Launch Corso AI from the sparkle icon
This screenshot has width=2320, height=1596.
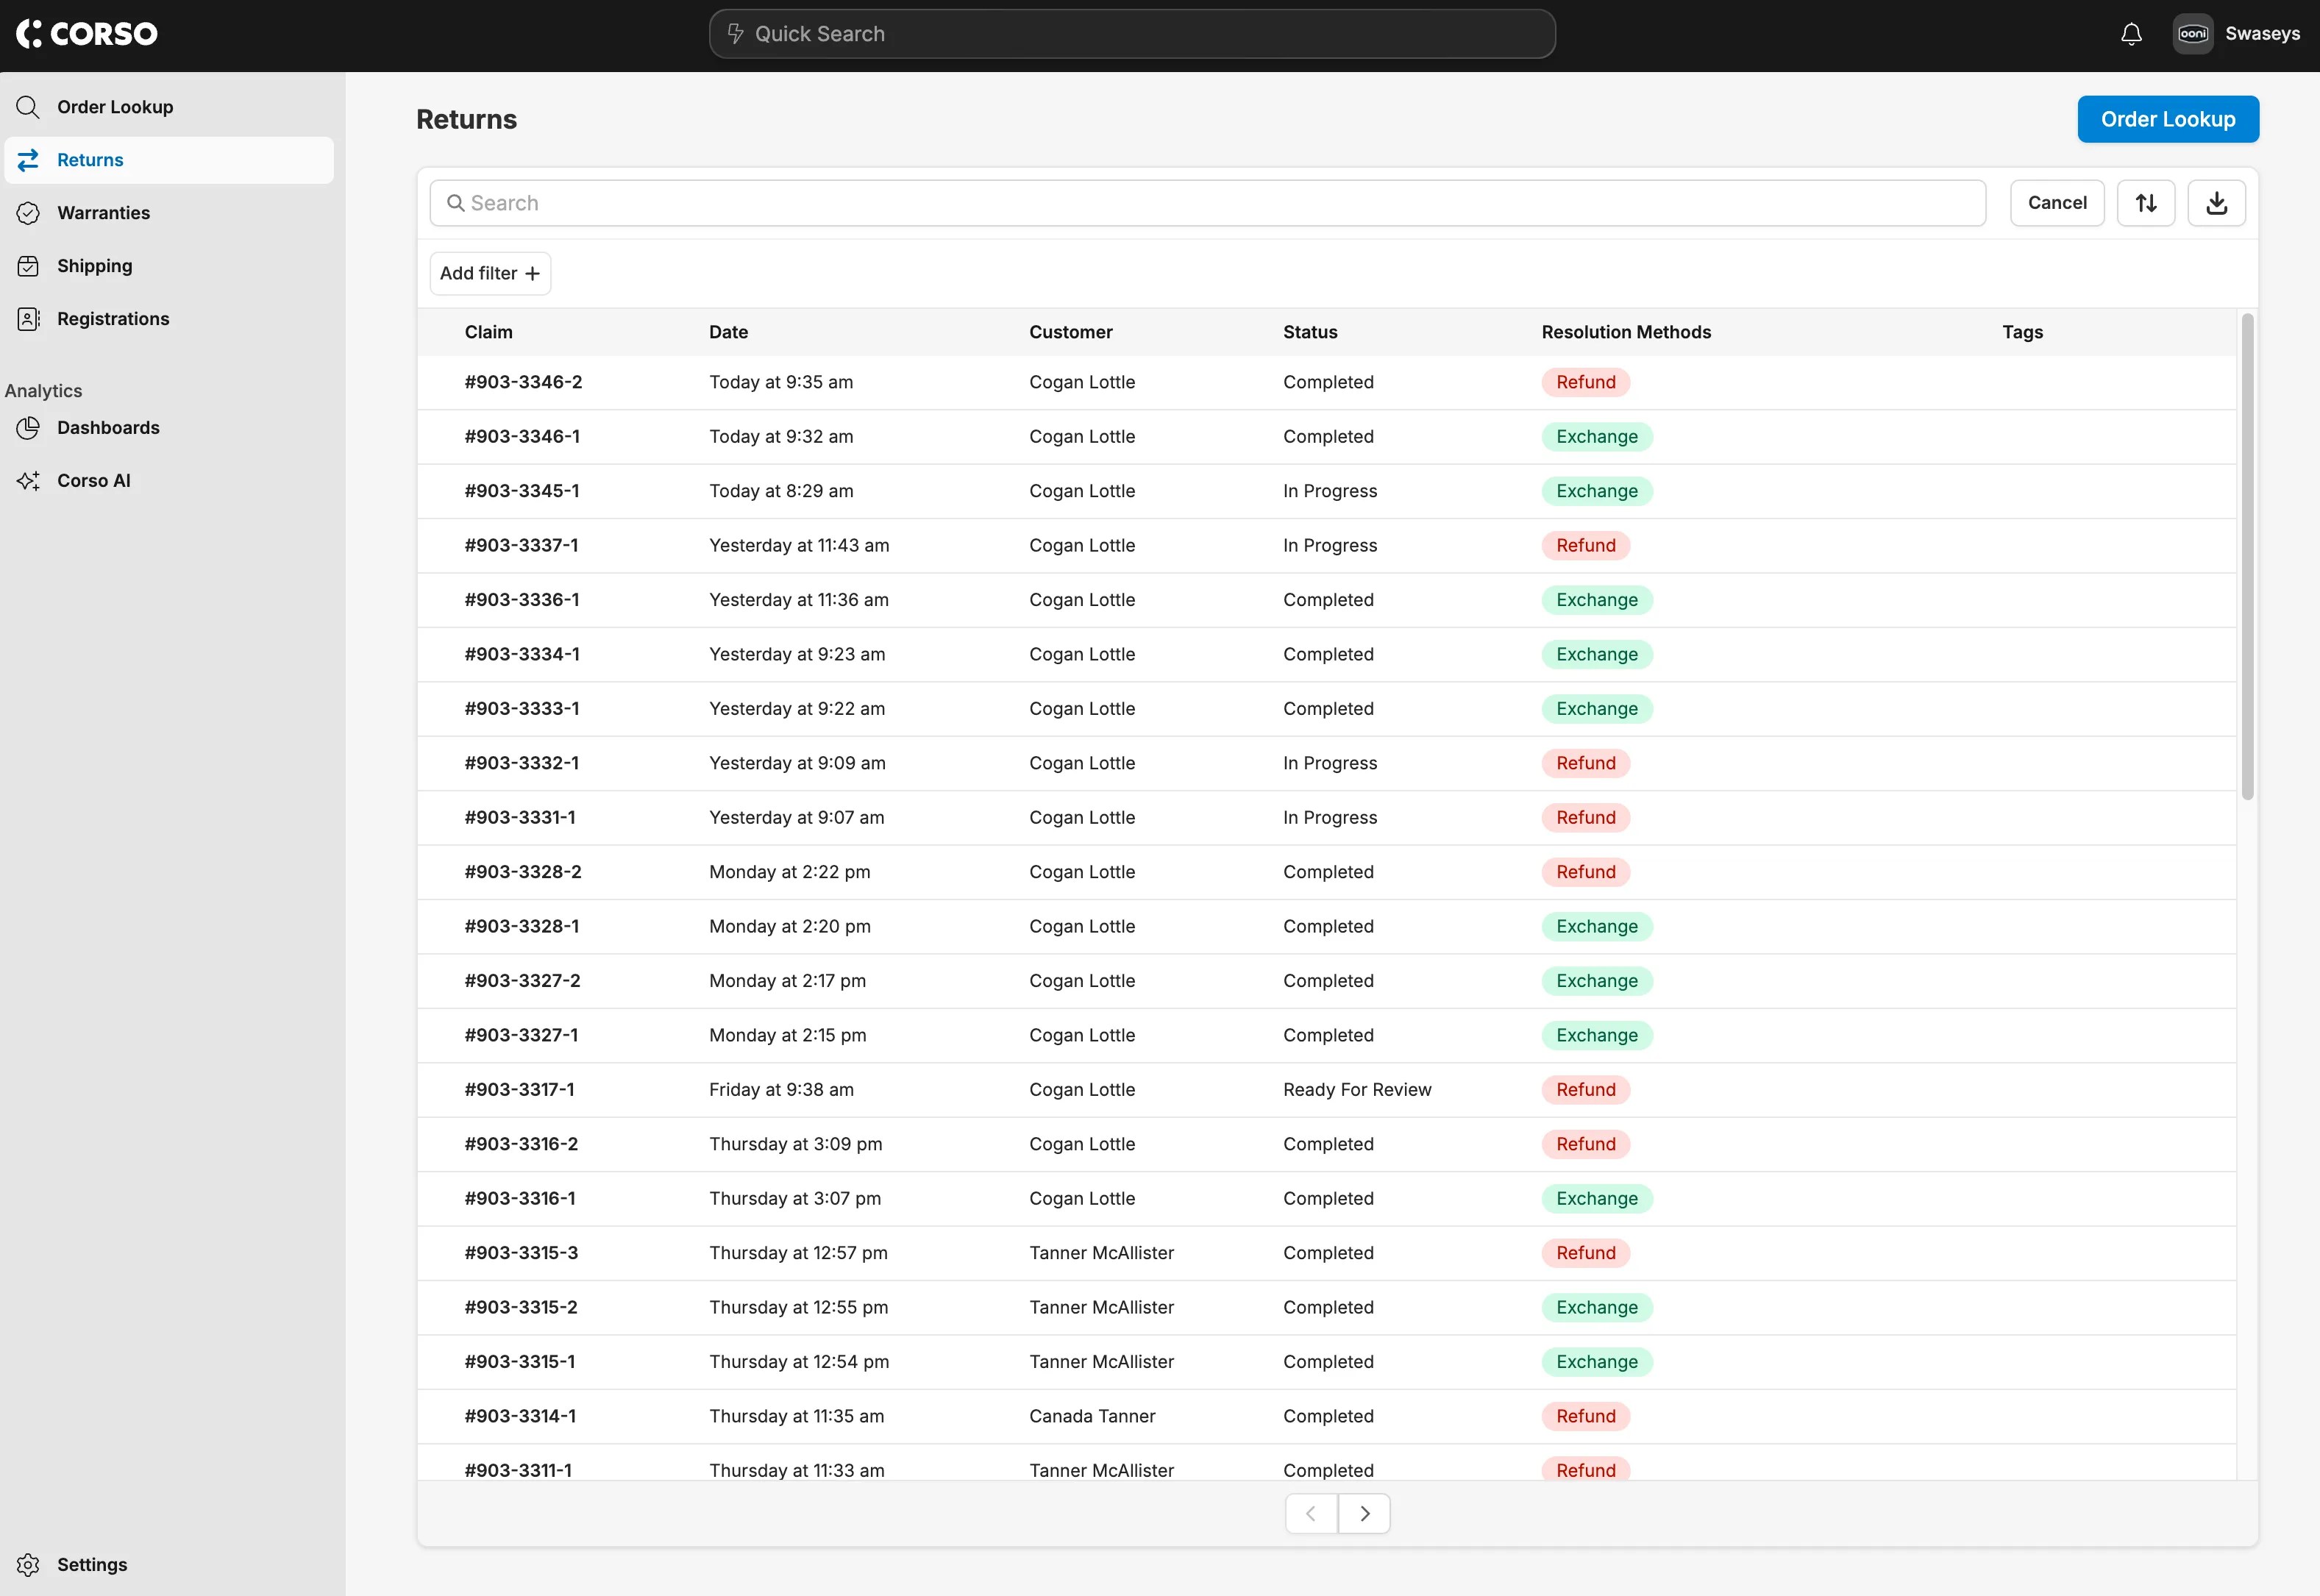tap(28, 480)
